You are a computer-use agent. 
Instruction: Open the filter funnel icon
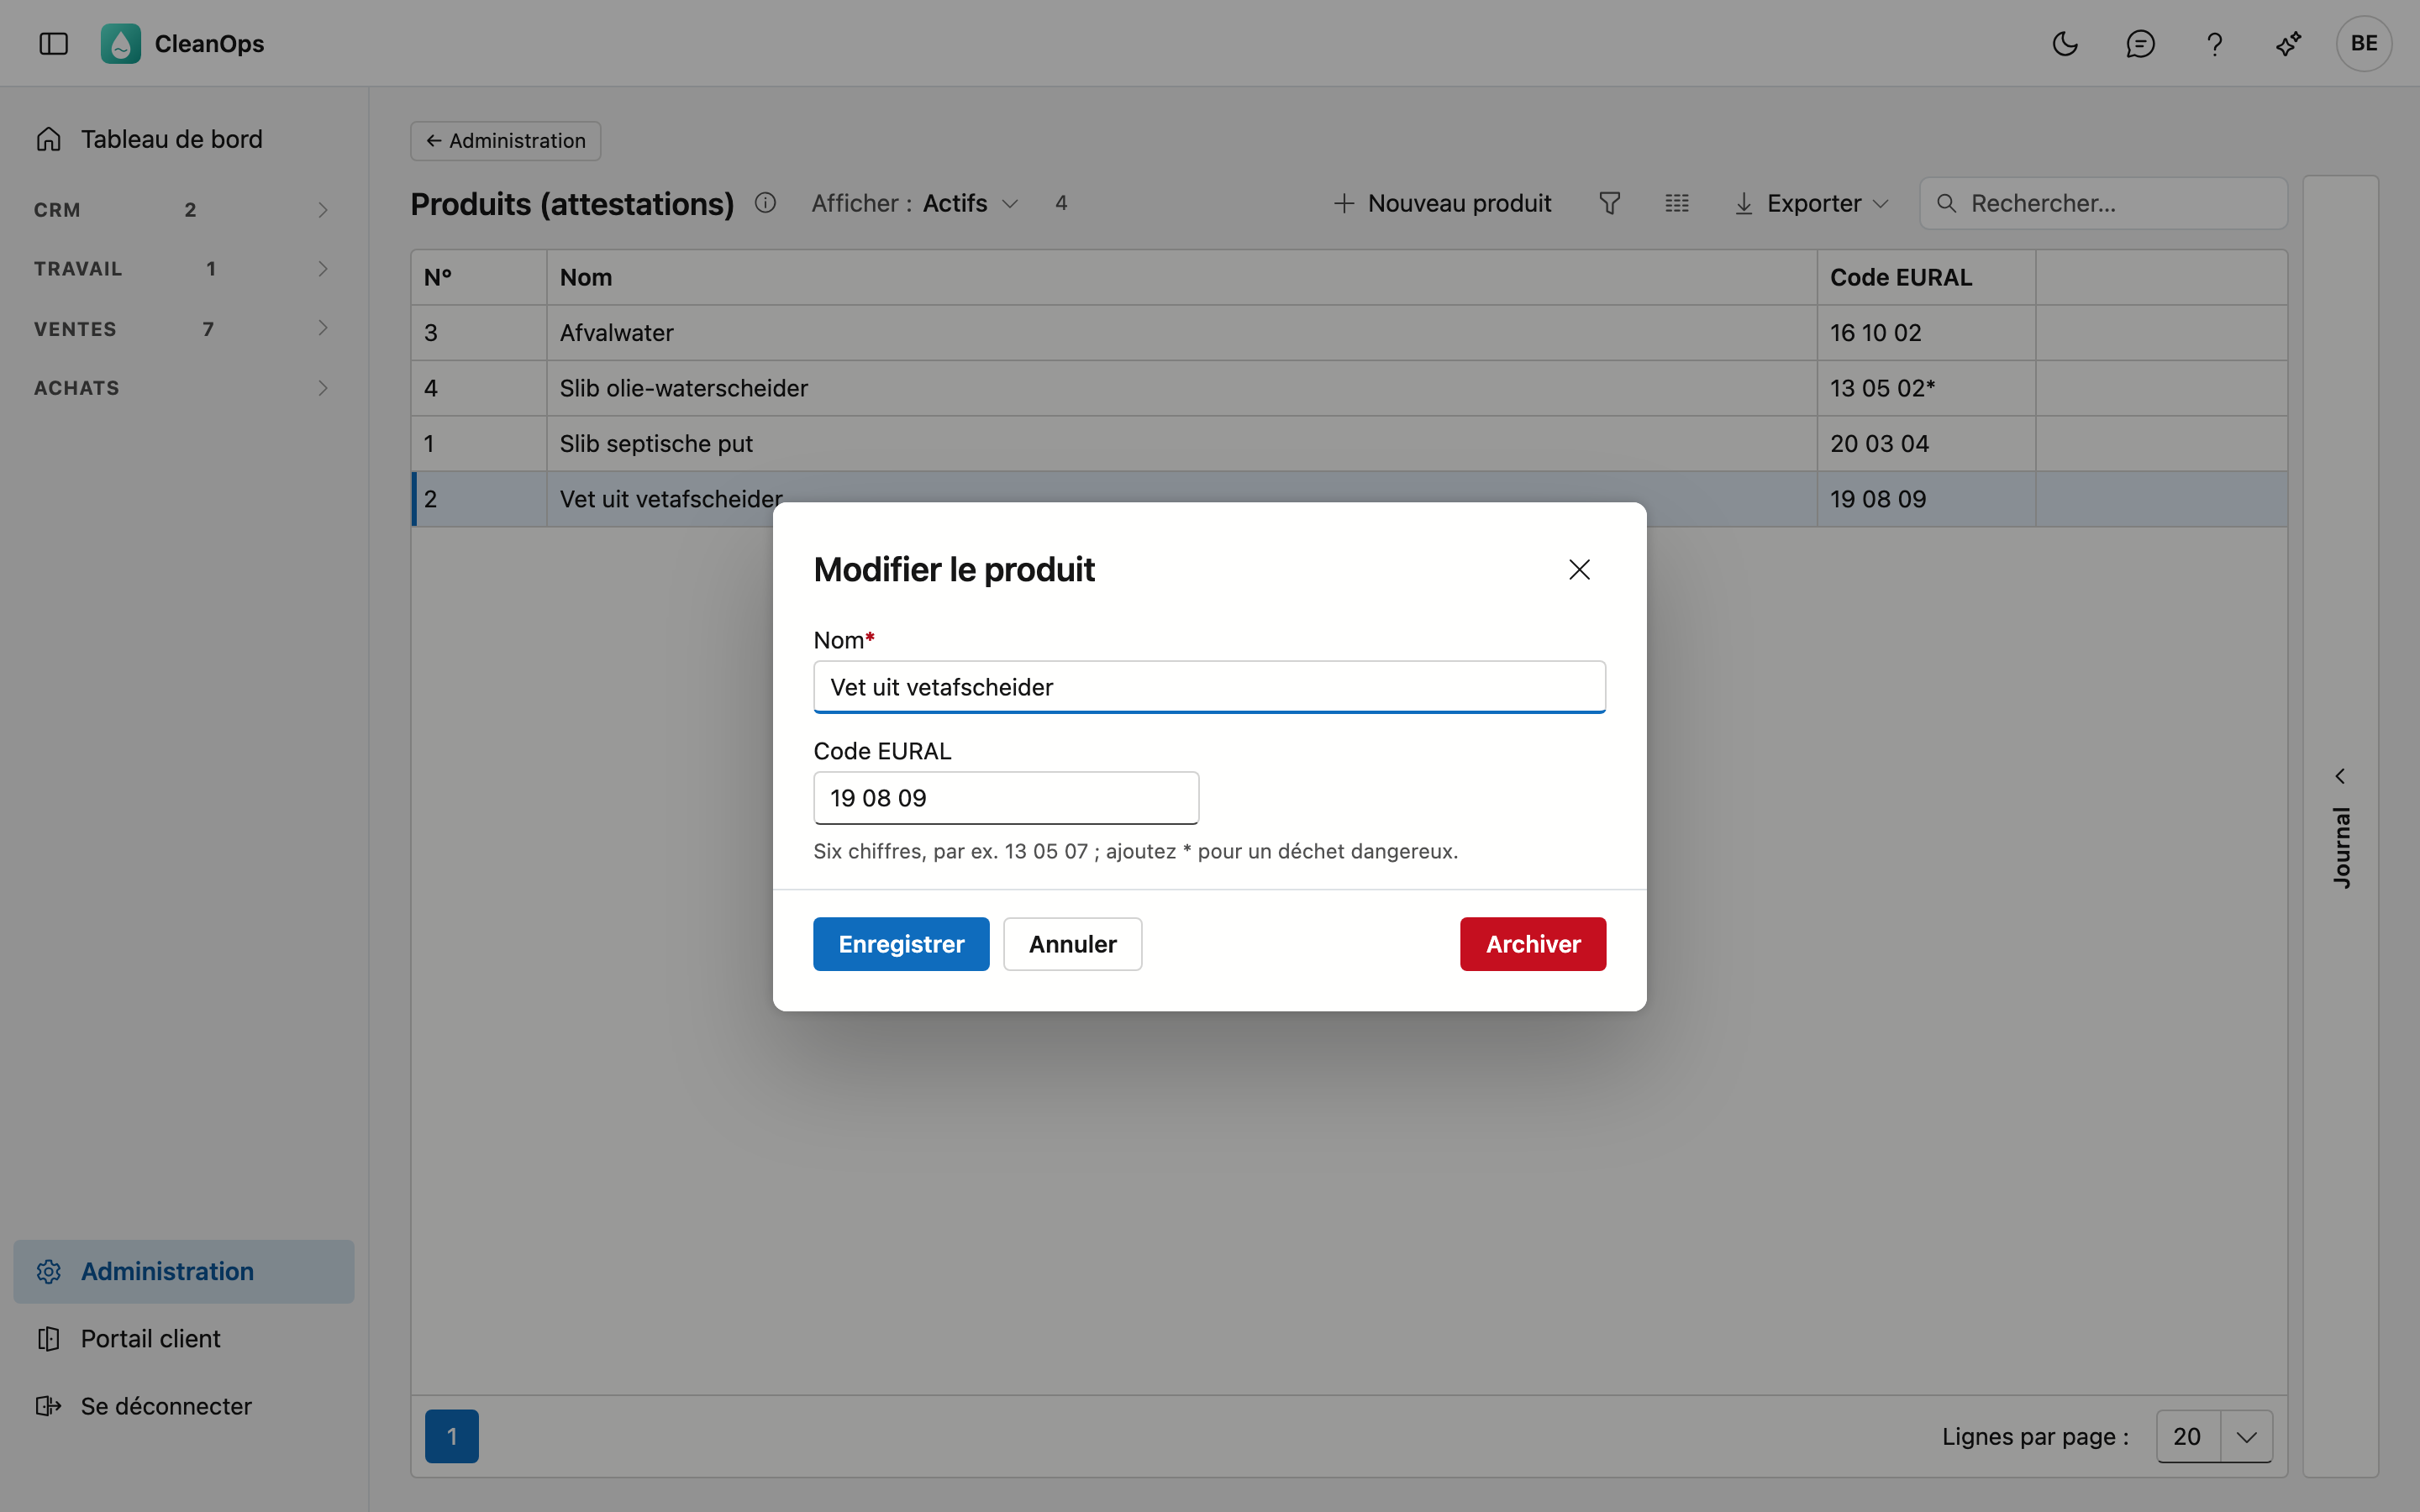pyautogui.click(x=1609, y=203)
